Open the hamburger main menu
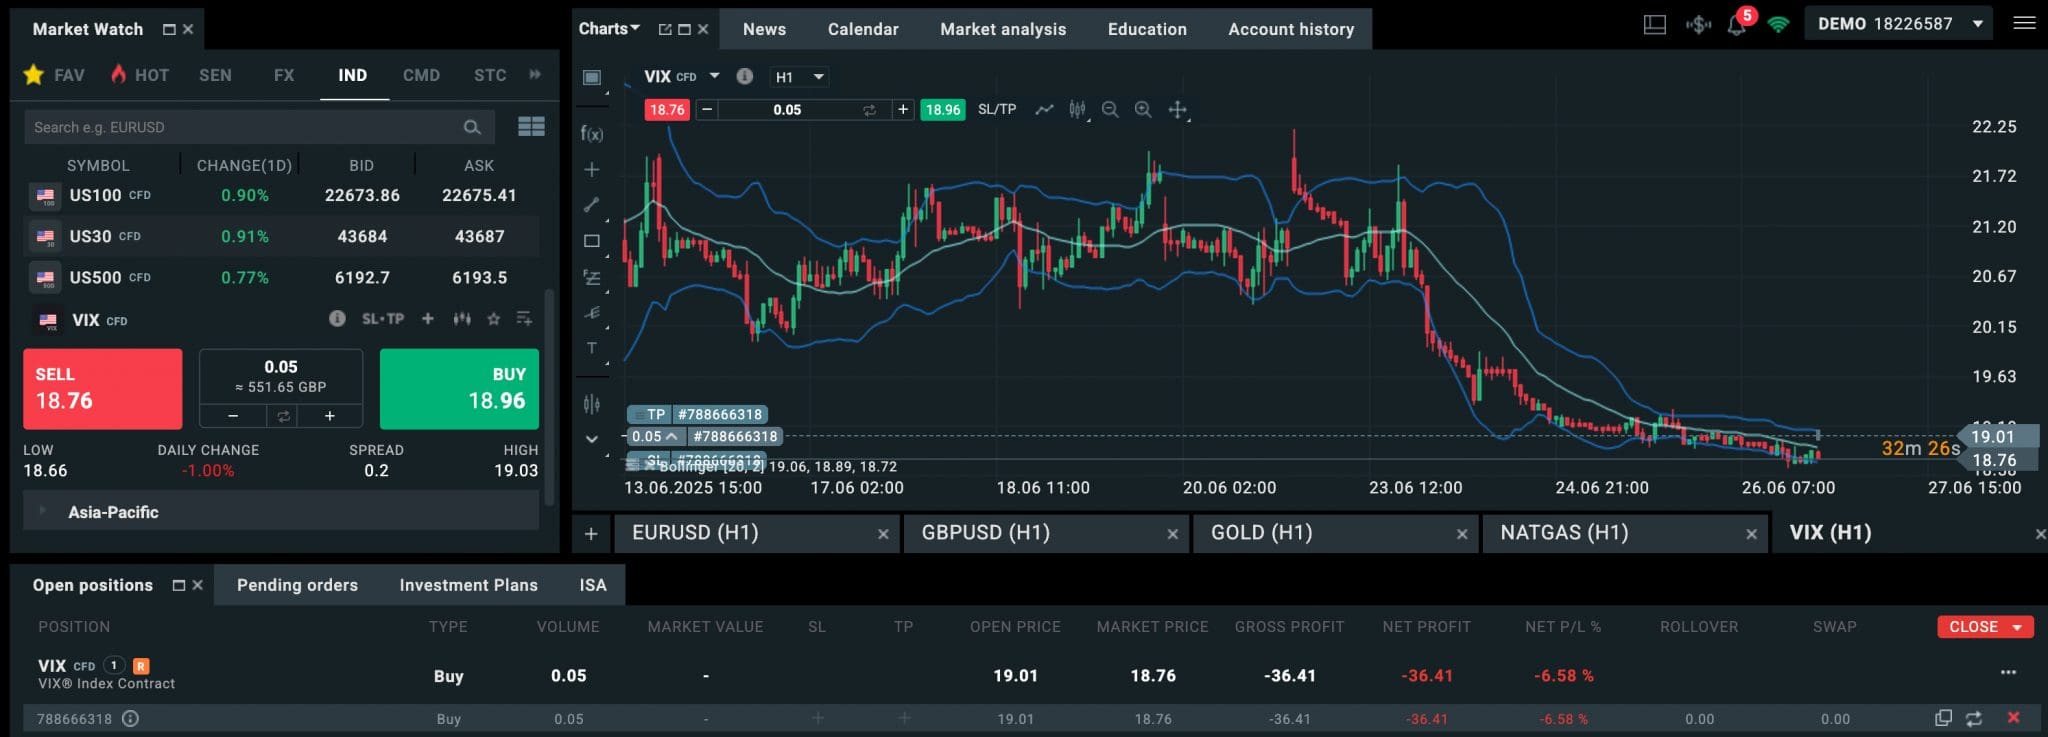 click(x=2024, y=23)
